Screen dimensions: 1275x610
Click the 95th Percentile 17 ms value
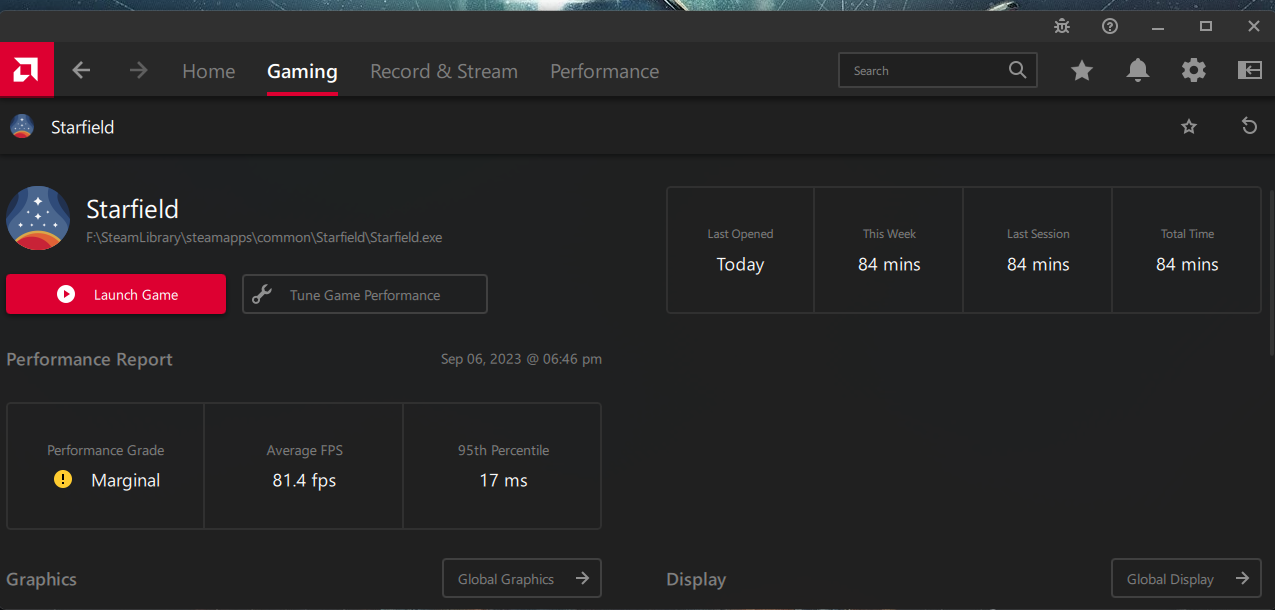[503, 480]
